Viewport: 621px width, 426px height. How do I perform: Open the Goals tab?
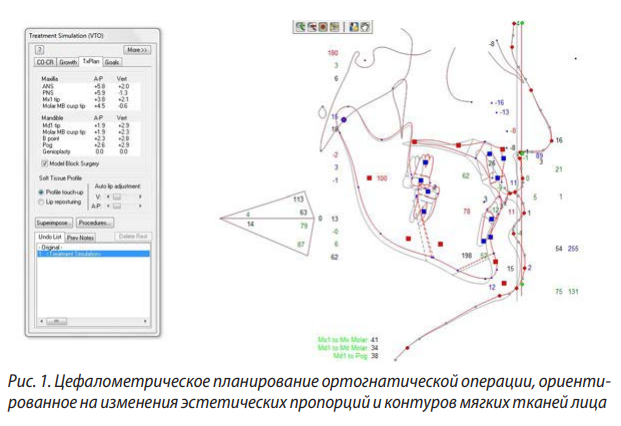[x=112, y=62]
